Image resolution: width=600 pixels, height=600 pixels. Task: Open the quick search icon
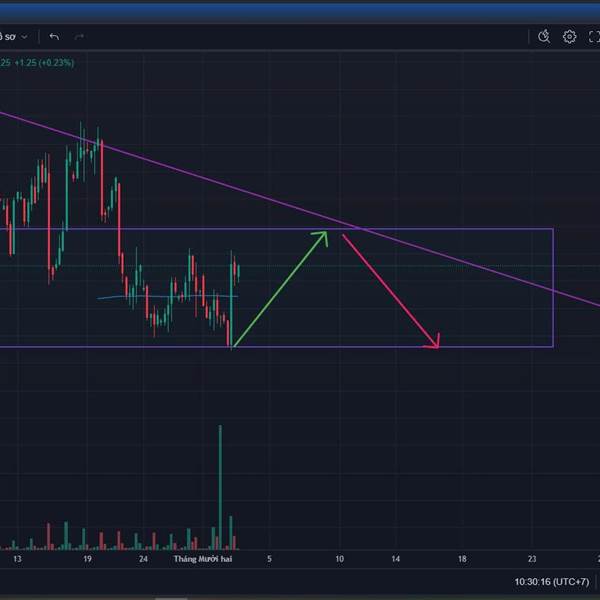[x=544, y=36]
